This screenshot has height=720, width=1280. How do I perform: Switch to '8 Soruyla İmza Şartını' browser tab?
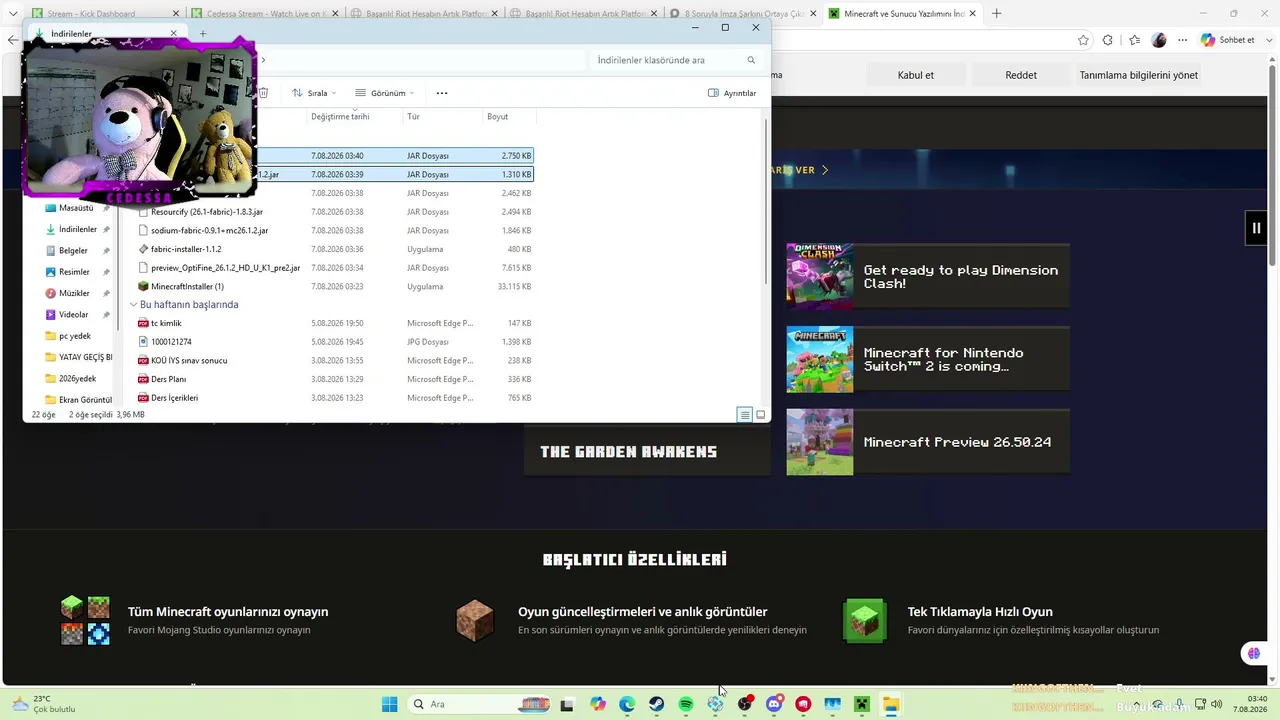pos(740,14)
